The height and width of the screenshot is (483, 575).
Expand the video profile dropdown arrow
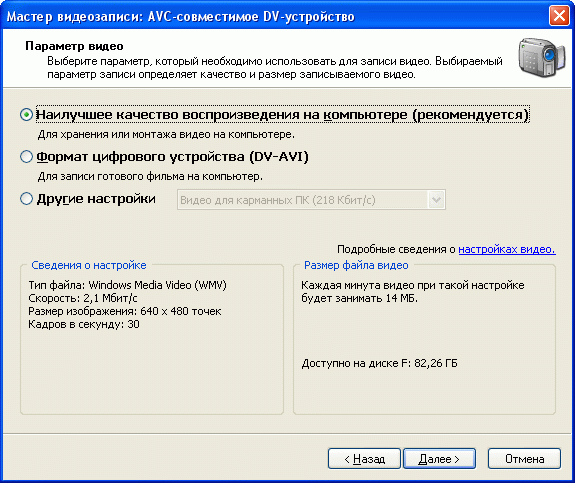(436, 200)
